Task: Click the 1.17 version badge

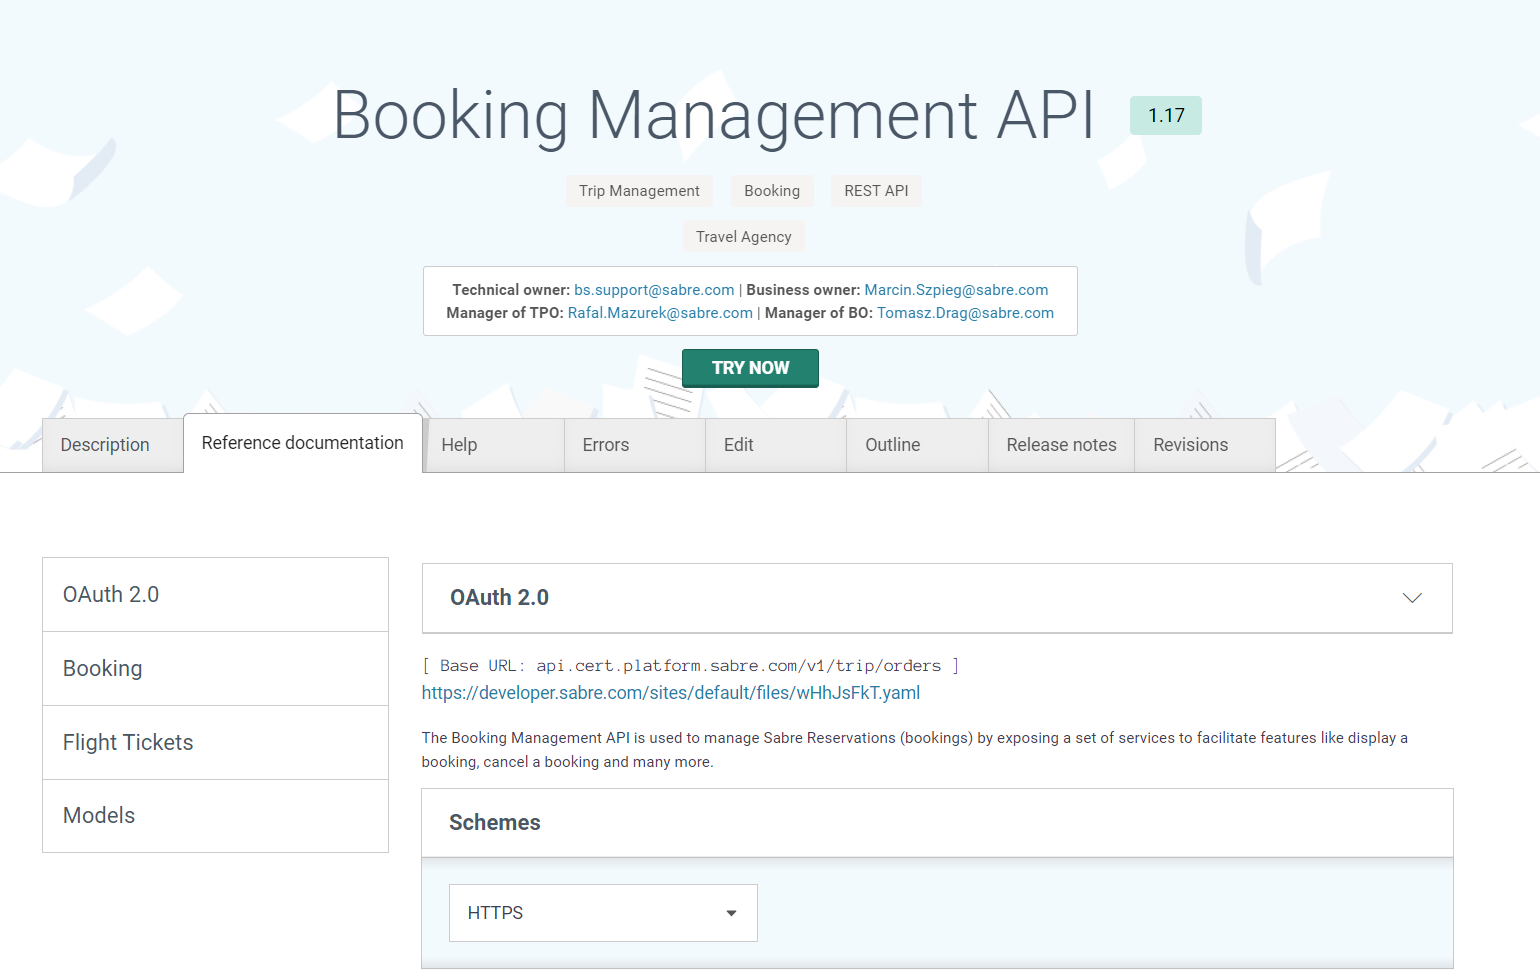Action: click(1166, 116)
